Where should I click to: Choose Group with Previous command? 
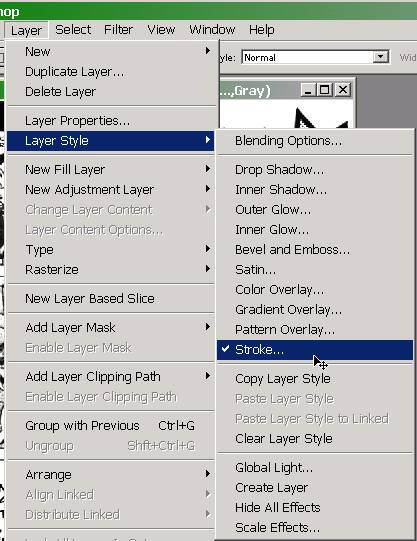[x=110, y=426]
